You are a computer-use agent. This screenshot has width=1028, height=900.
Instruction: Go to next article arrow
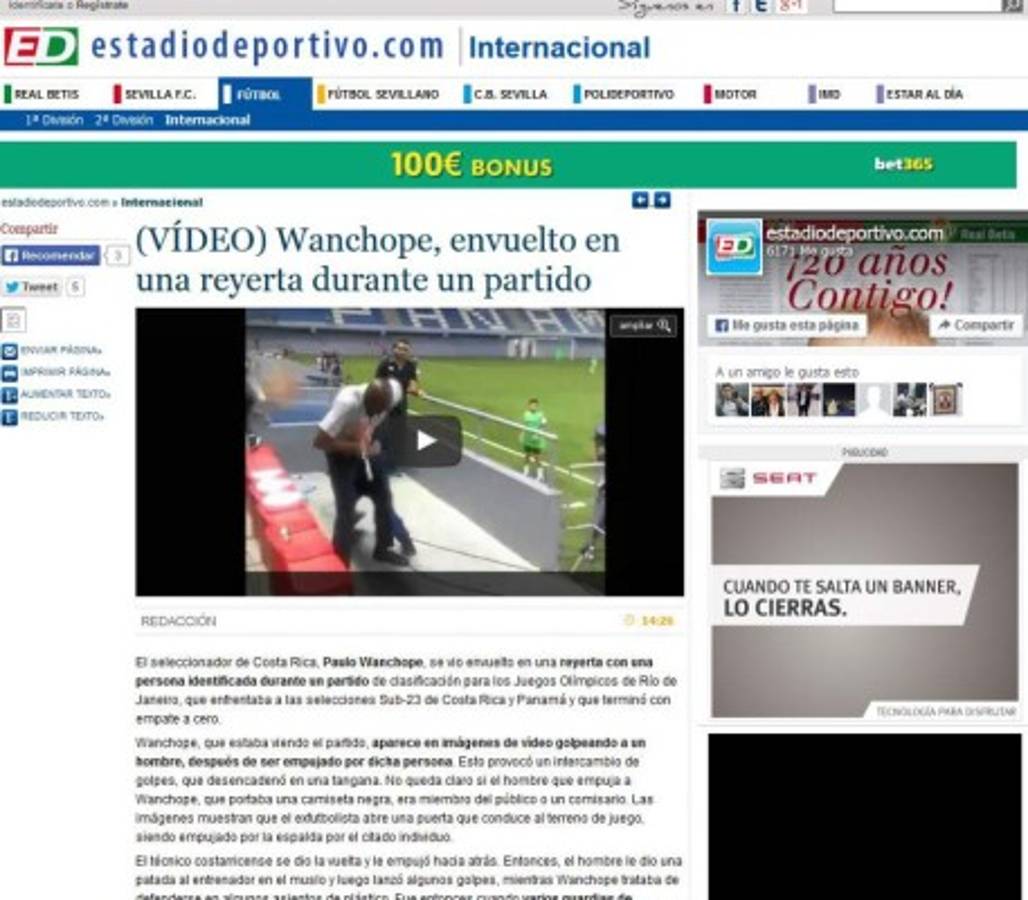pos(662,201)
